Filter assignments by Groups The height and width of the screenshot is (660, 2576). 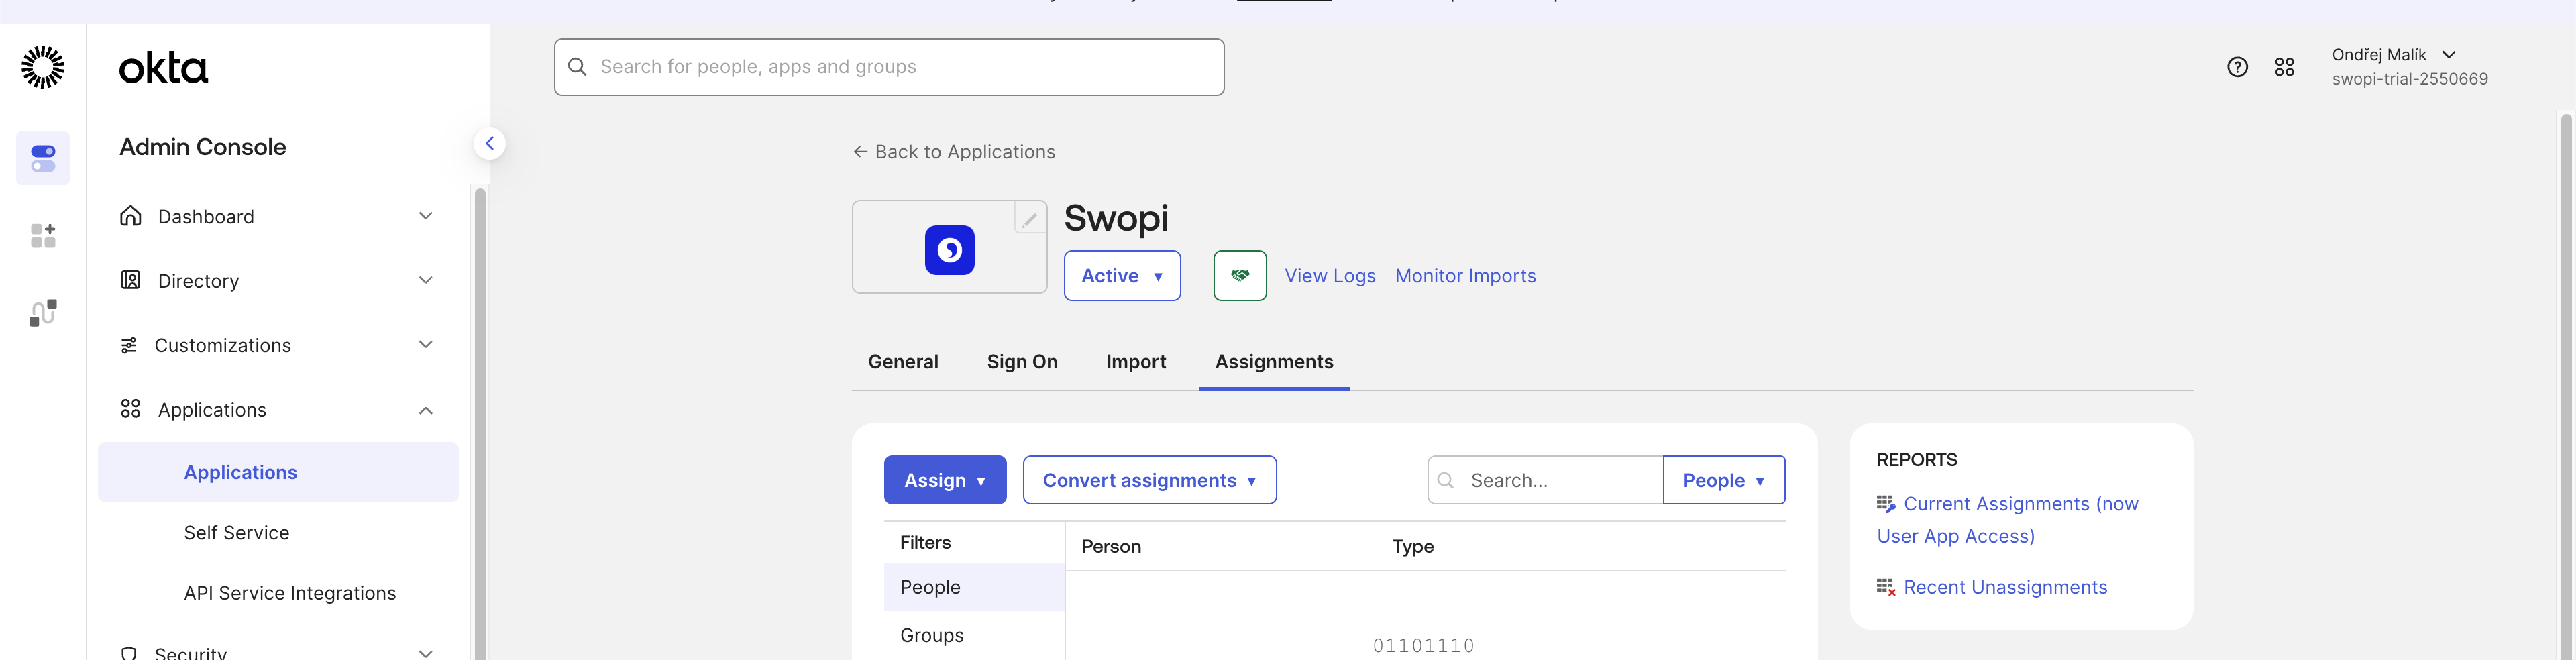pyautogui.click(x=974, y=635)
